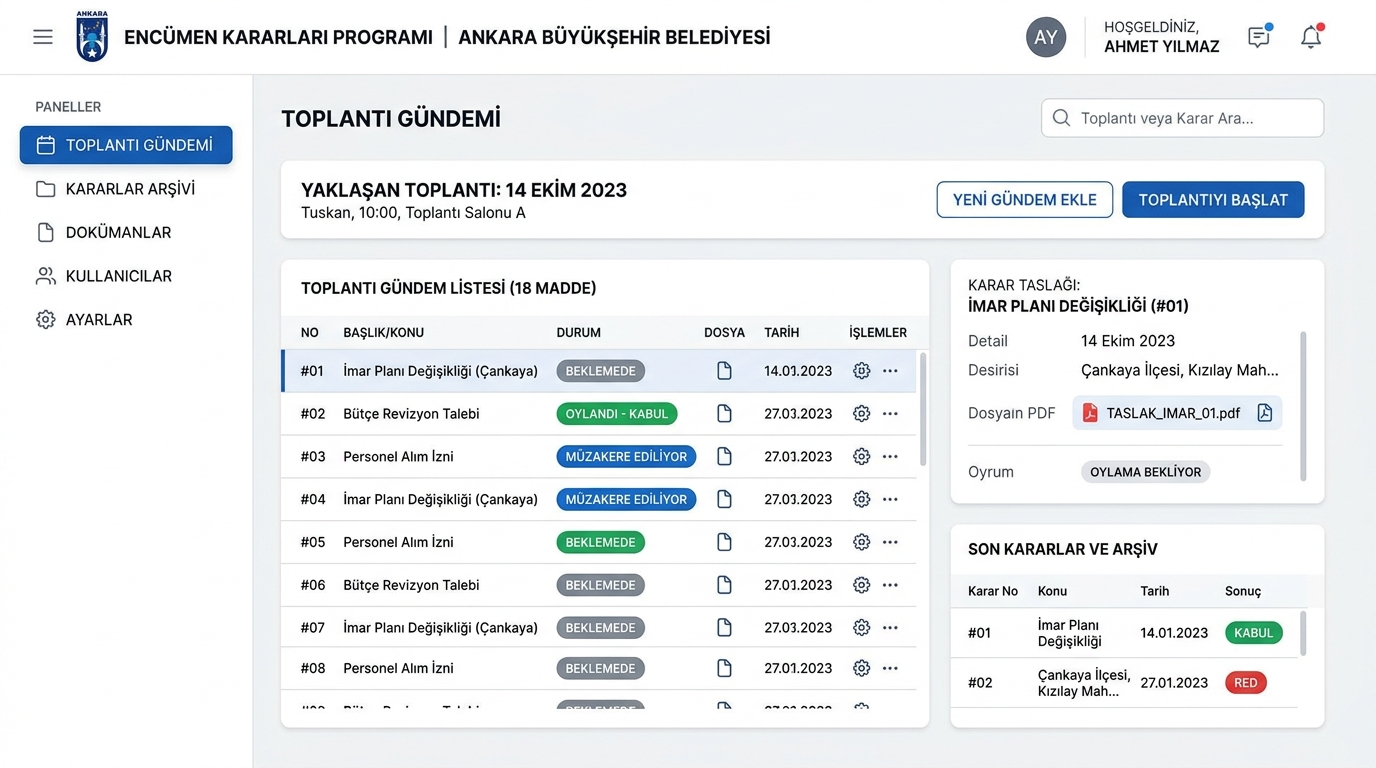The height and width of the screenshot is (768, 1376).
Task: Click the Karar No column header
Action: [x=993, y=591]
